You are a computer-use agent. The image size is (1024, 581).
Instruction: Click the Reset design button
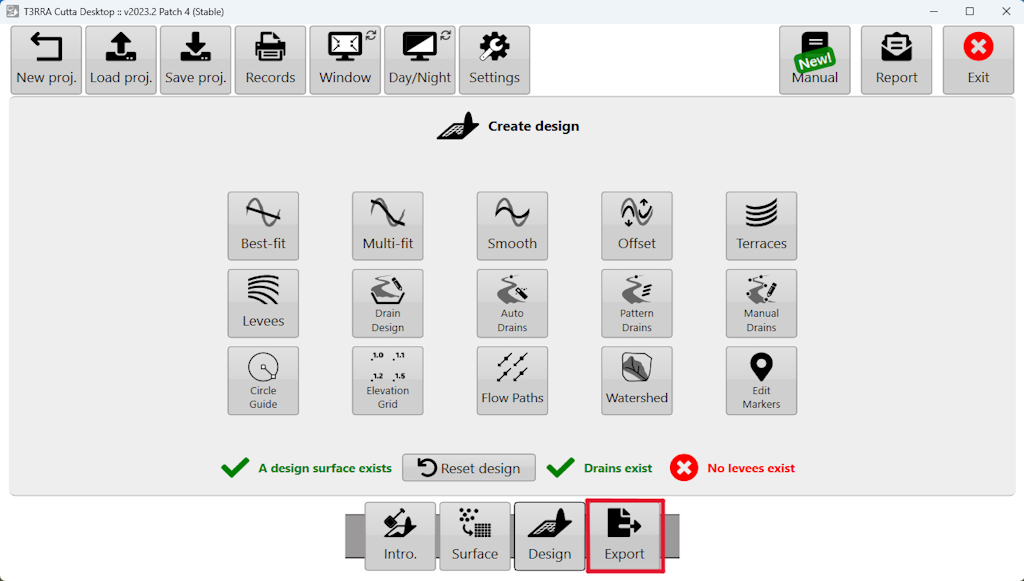click(469, 468)
